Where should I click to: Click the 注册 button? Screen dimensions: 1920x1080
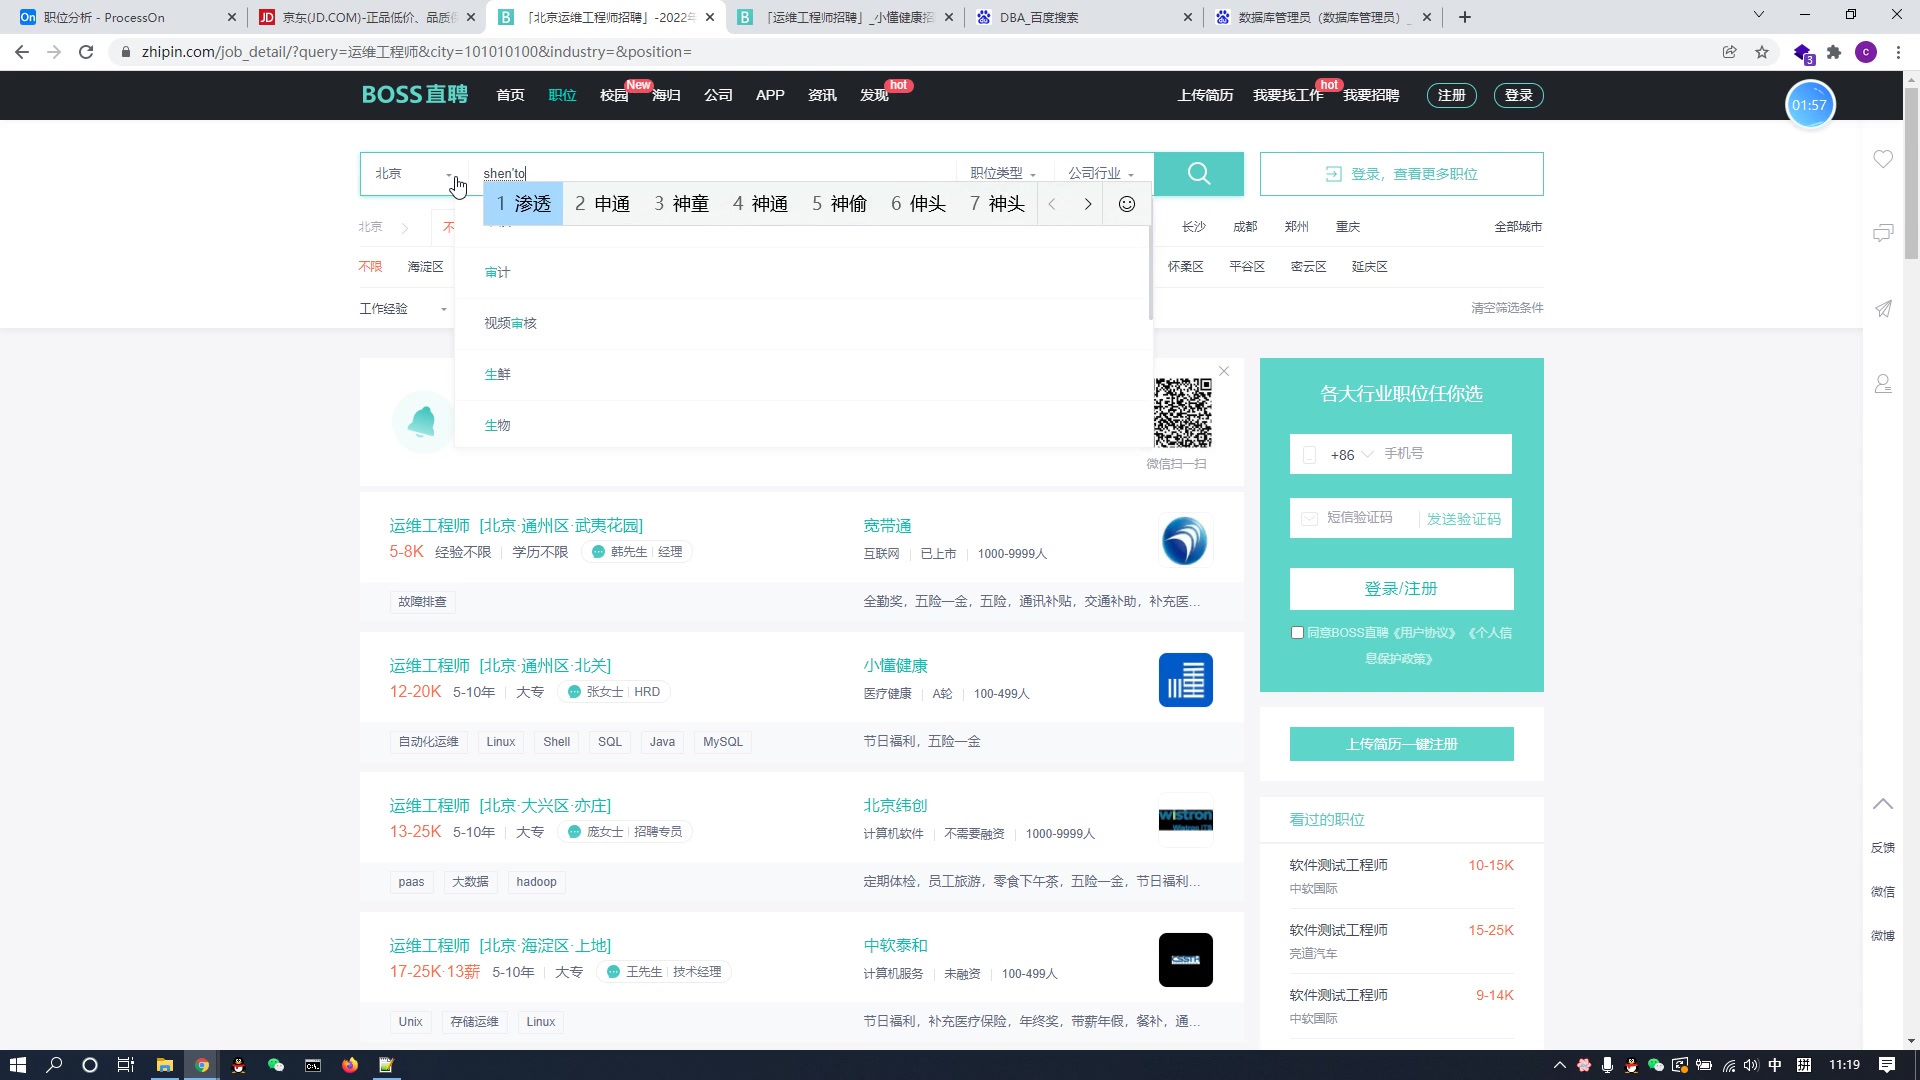coord(1451,95)
